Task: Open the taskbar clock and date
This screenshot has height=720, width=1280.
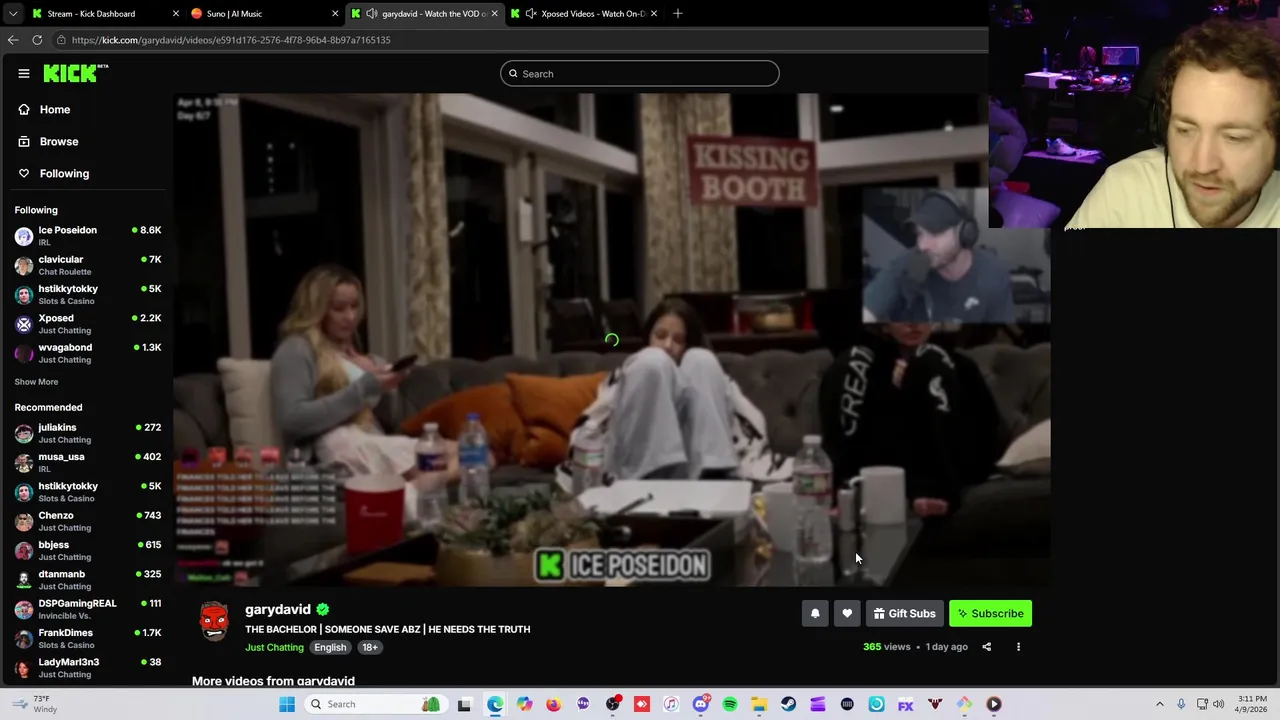Action: click(1252, 704)
